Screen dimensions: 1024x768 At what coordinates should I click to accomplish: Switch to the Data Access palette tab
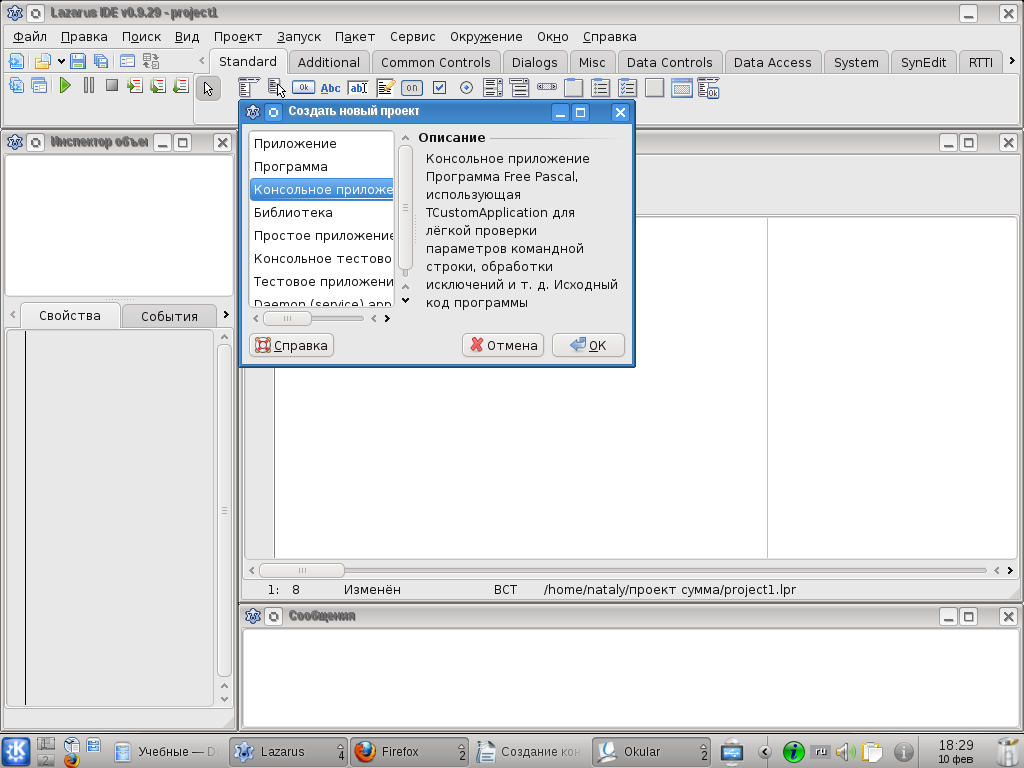coord(773,63)
